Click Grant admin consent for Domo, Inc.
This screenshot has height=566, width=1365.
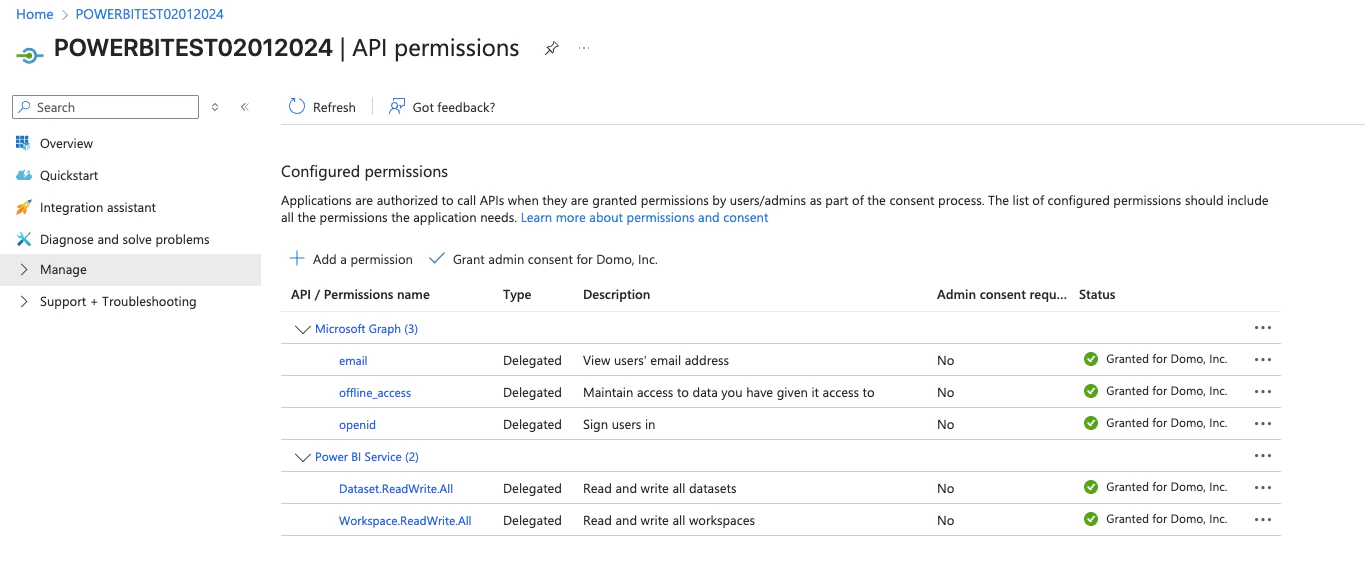(543, 259)
